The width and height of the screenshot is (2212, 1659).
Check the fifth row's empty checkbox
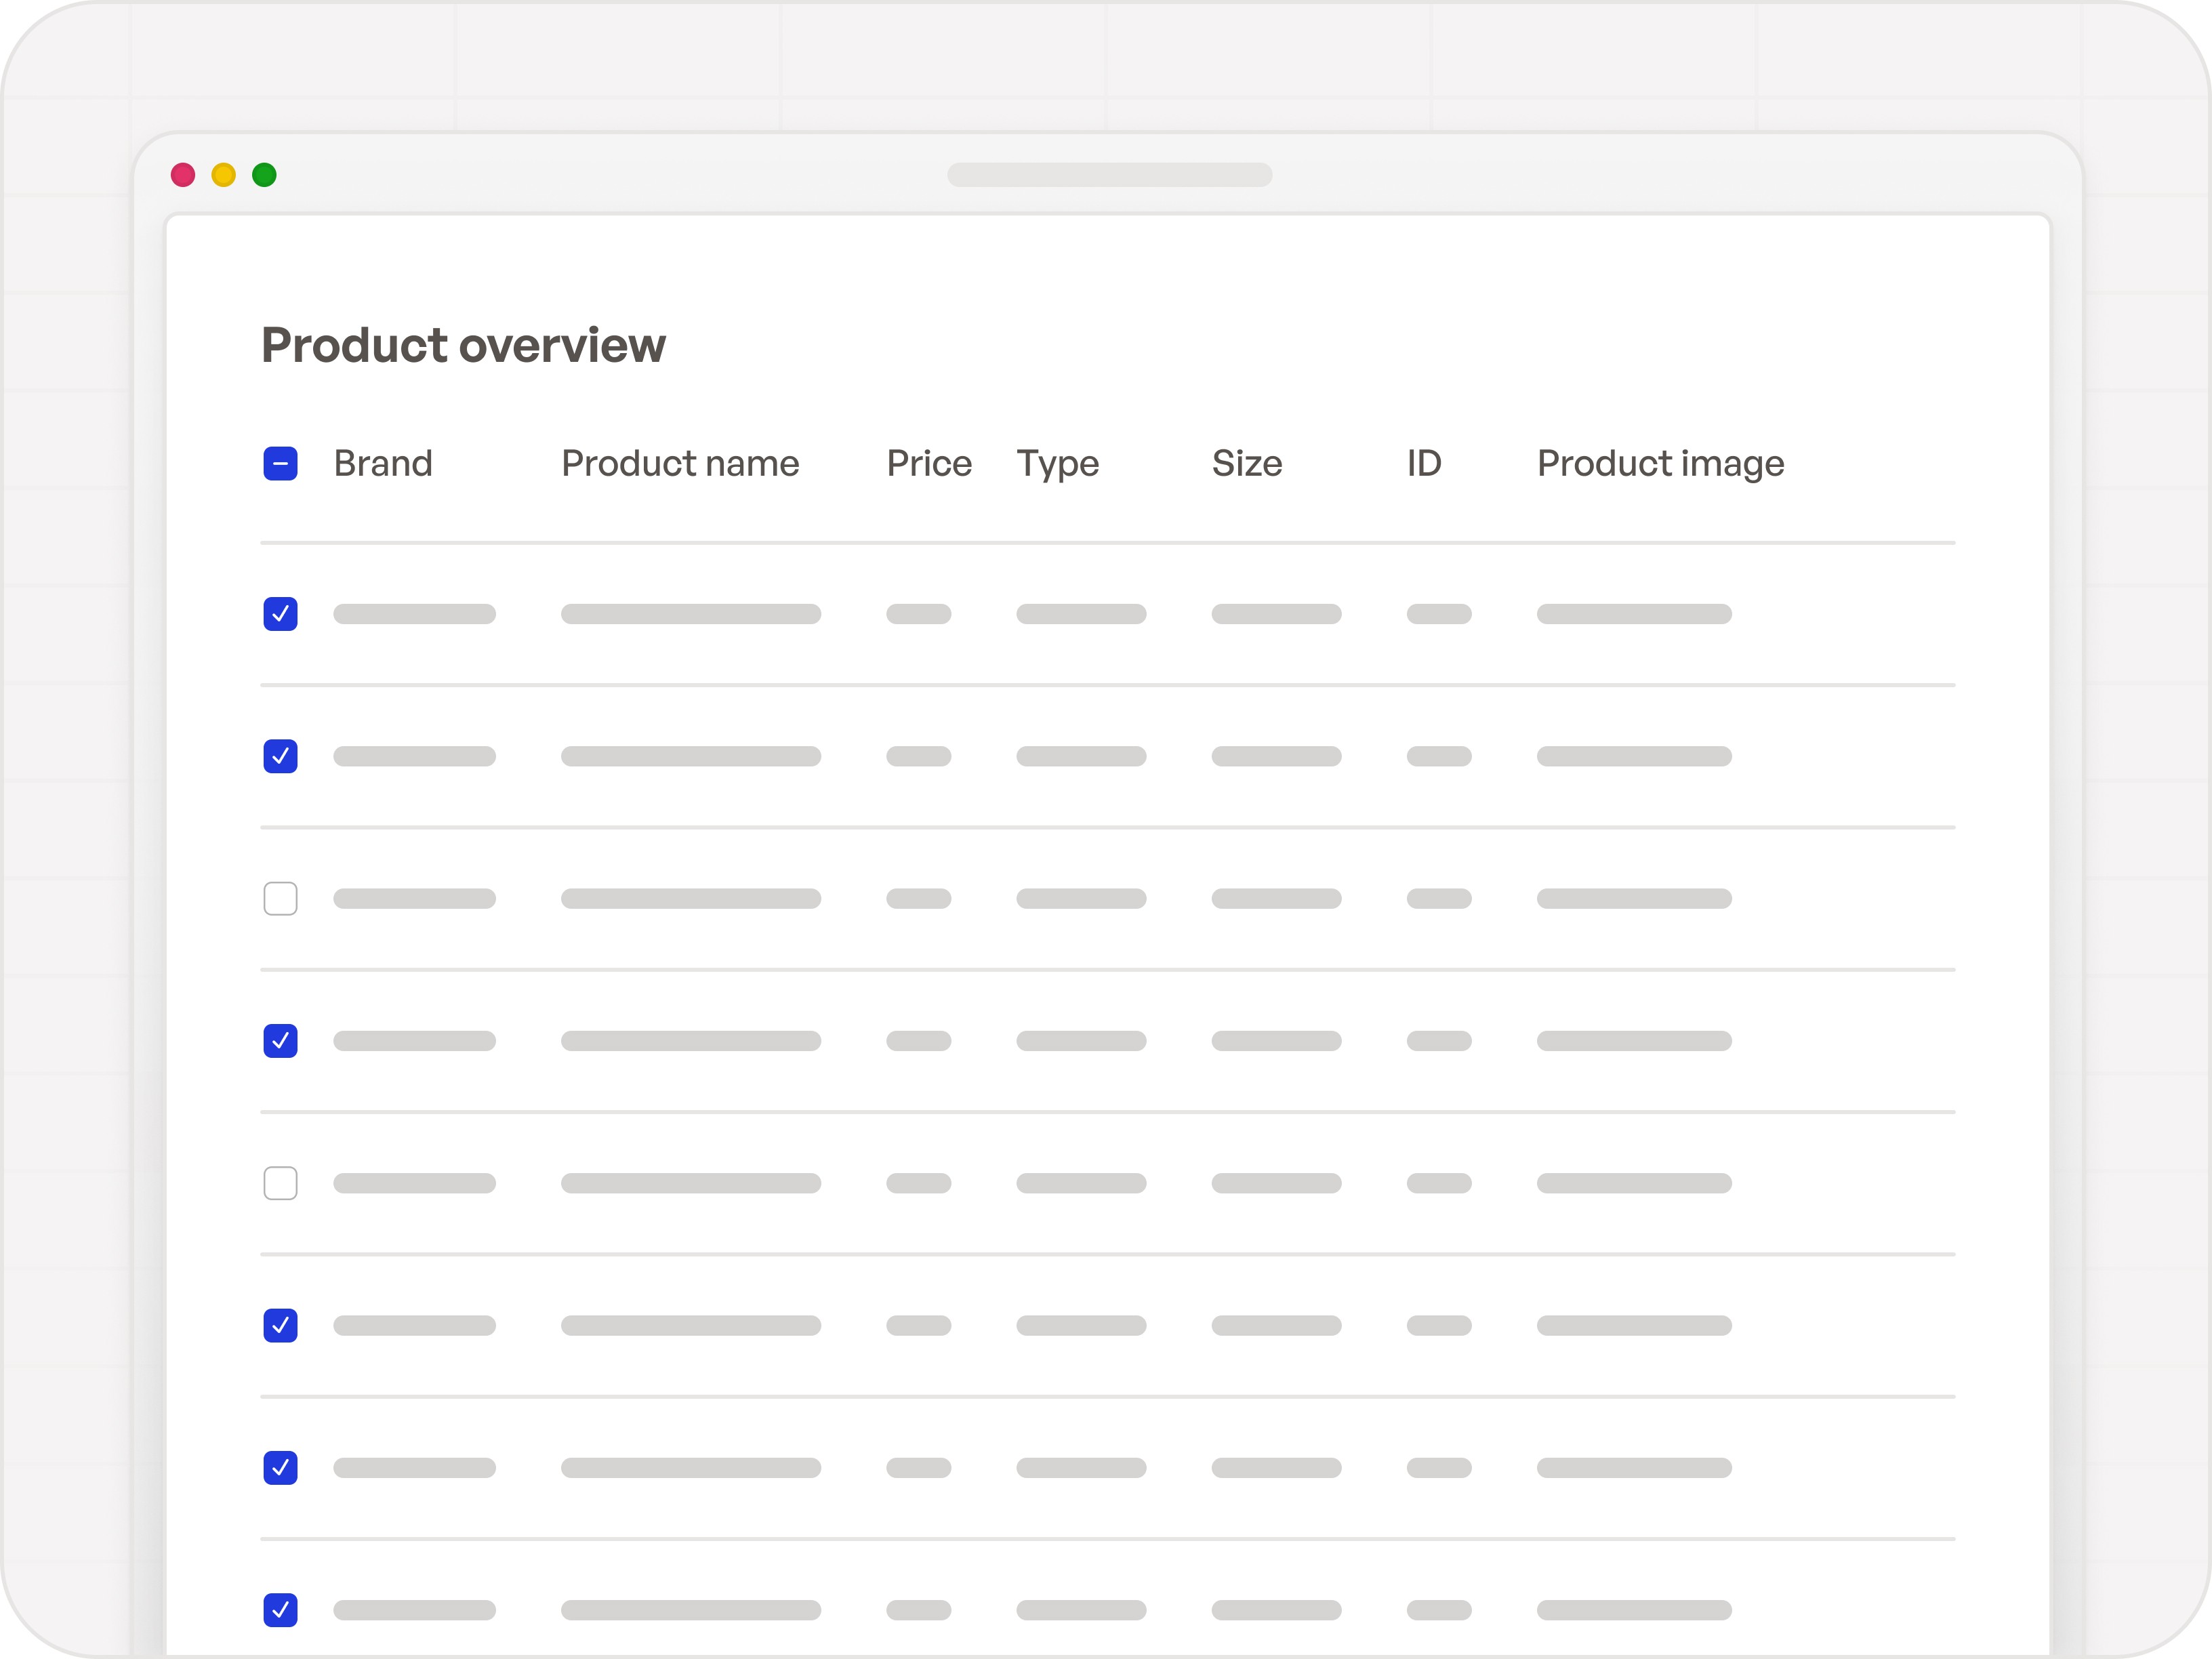click(x=281, y=1183)
